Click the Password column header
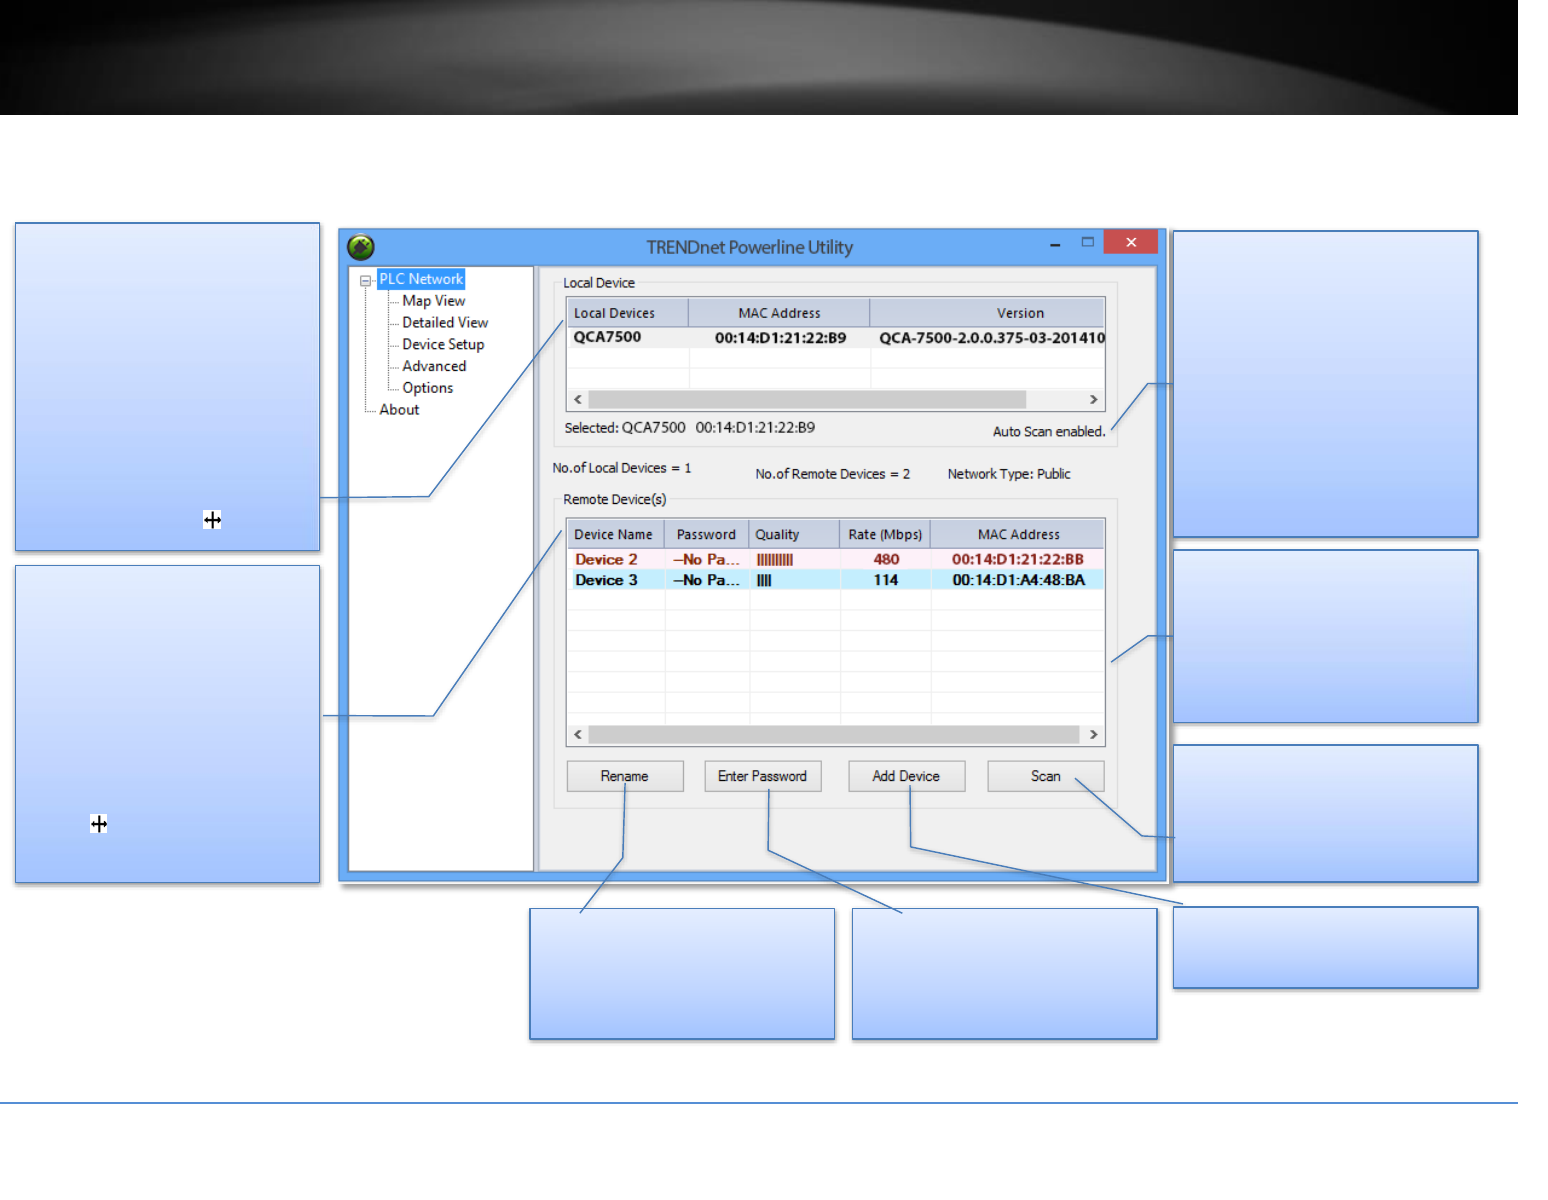1548x1200 pixels. click(x=707, y=535)
